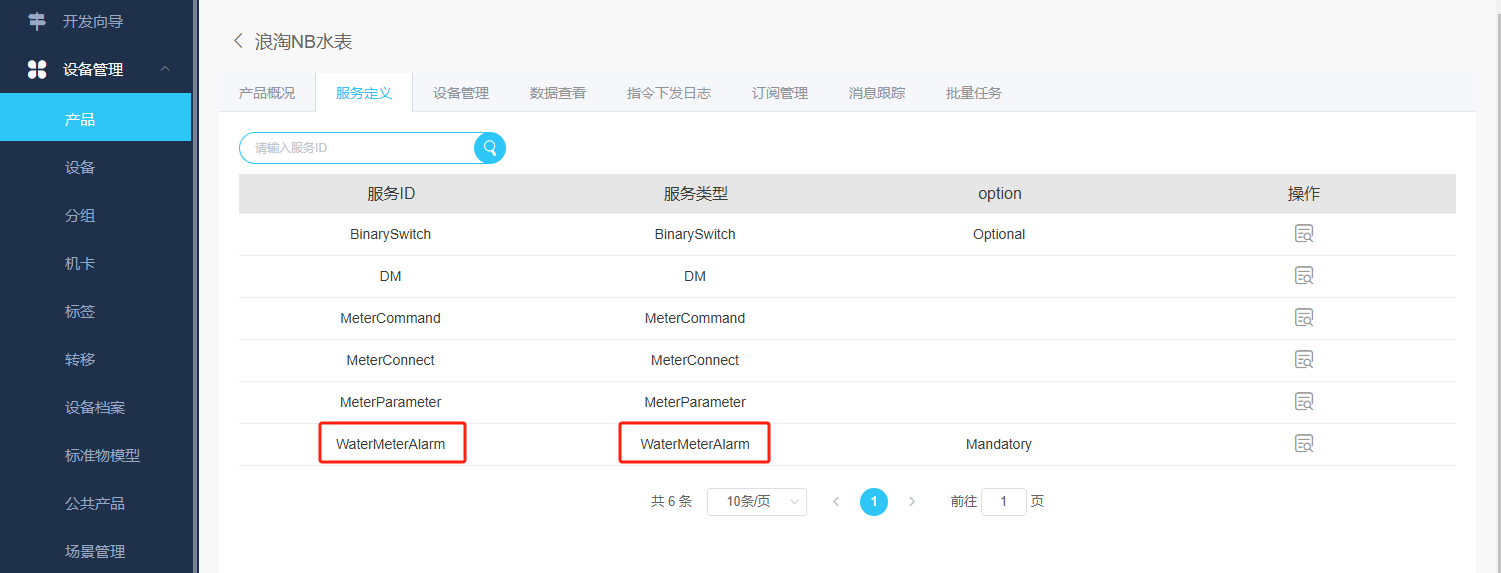1501x573 pixels.
Task: View MeterConnect service detail icon
Action: click(x=1304, y=360)
